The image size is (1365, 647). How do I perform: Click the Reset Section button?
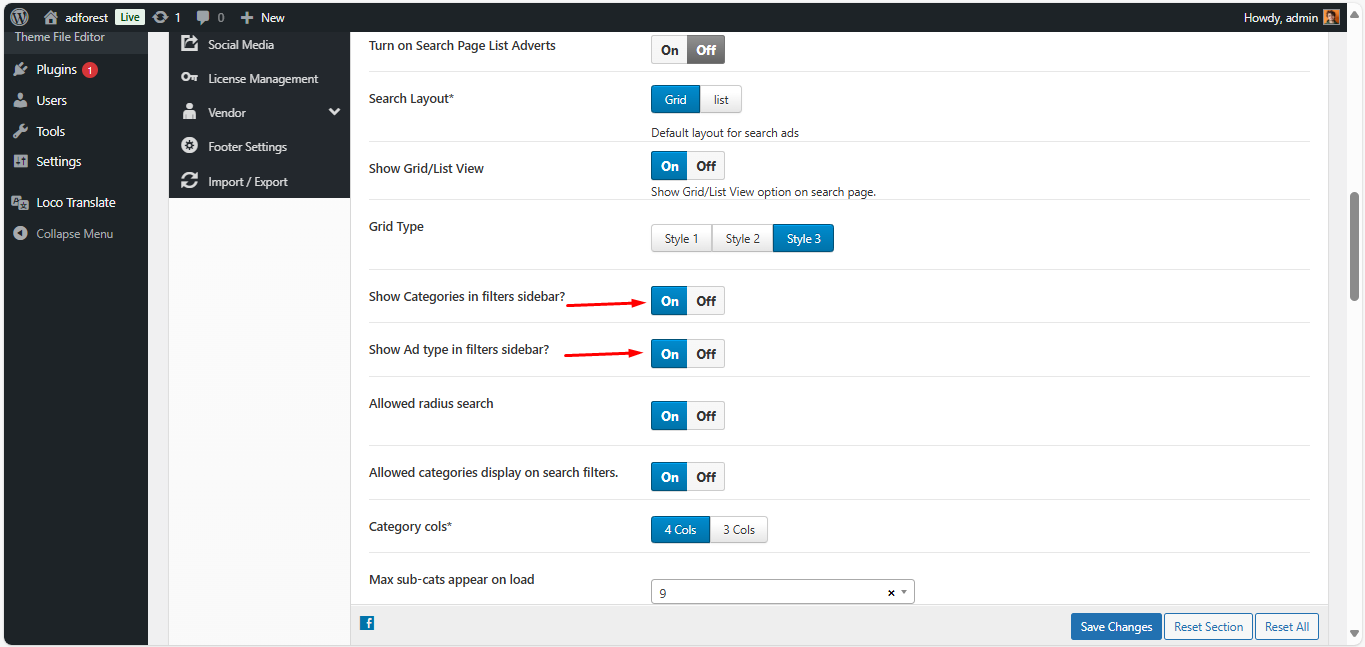click(x=1208, y=627)
